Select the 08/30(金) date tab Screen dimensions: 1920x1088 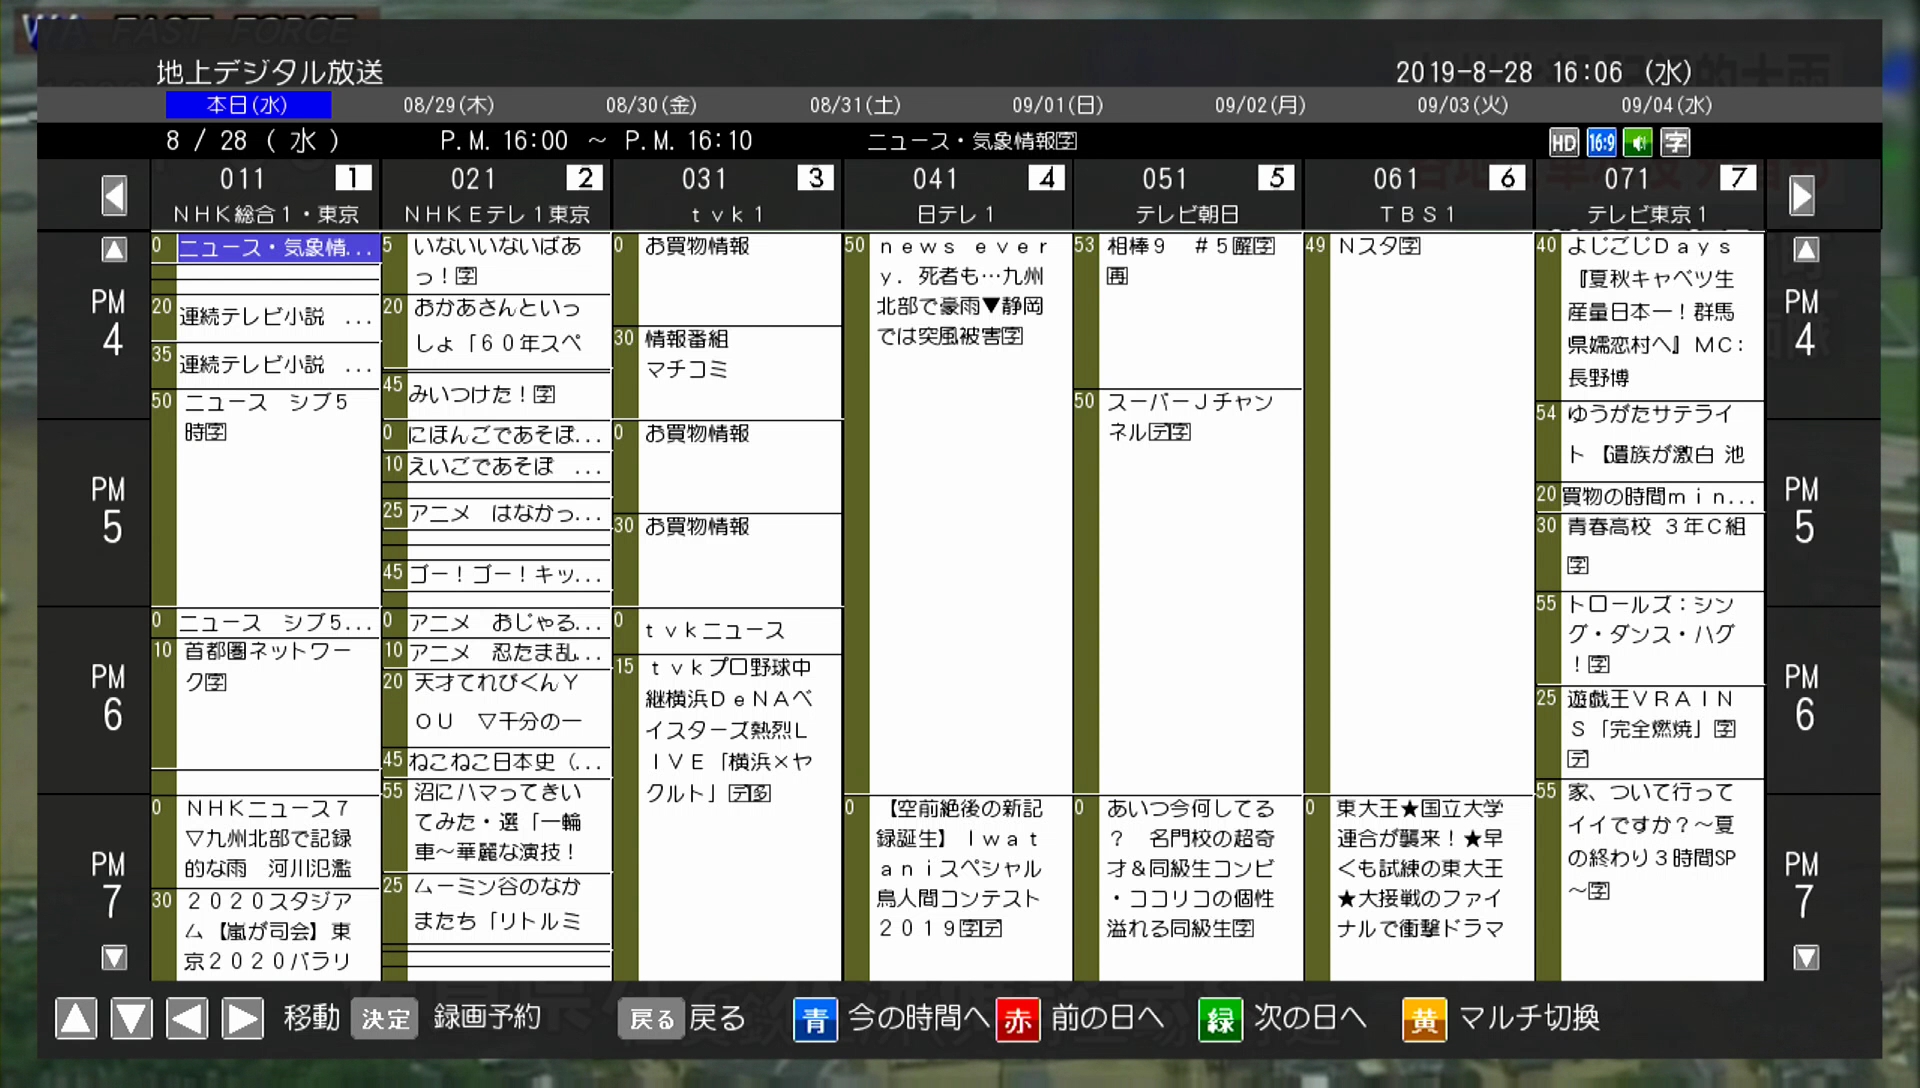coord(651,105)
